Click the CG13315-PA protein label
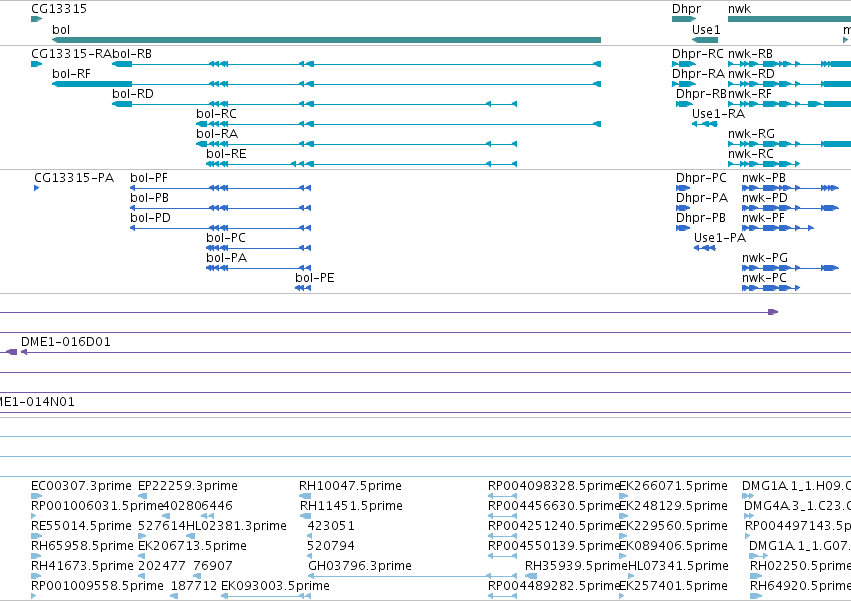 (x=74, y=178)
